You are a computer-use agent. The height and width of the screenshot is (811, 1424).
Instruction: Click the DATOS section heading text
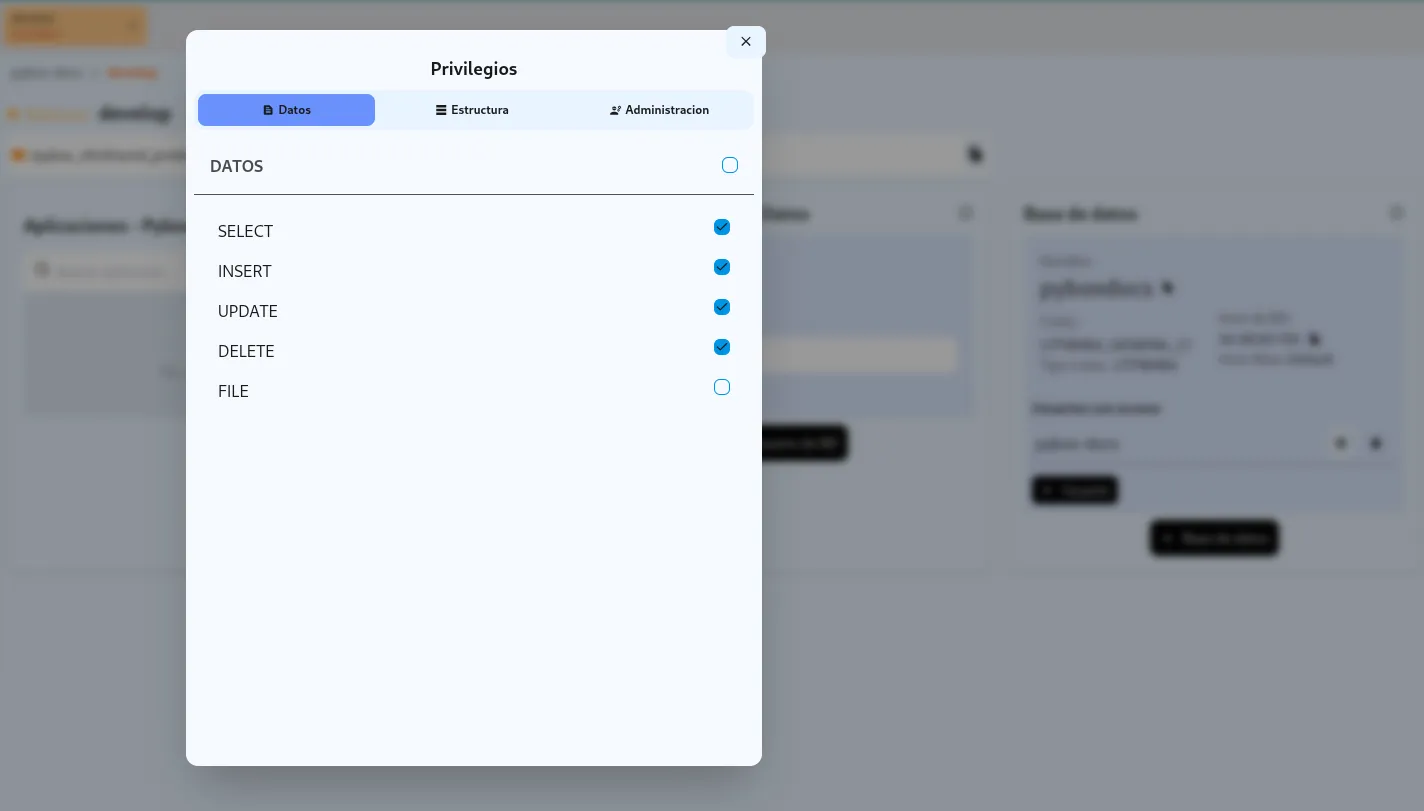click(237, 166)
